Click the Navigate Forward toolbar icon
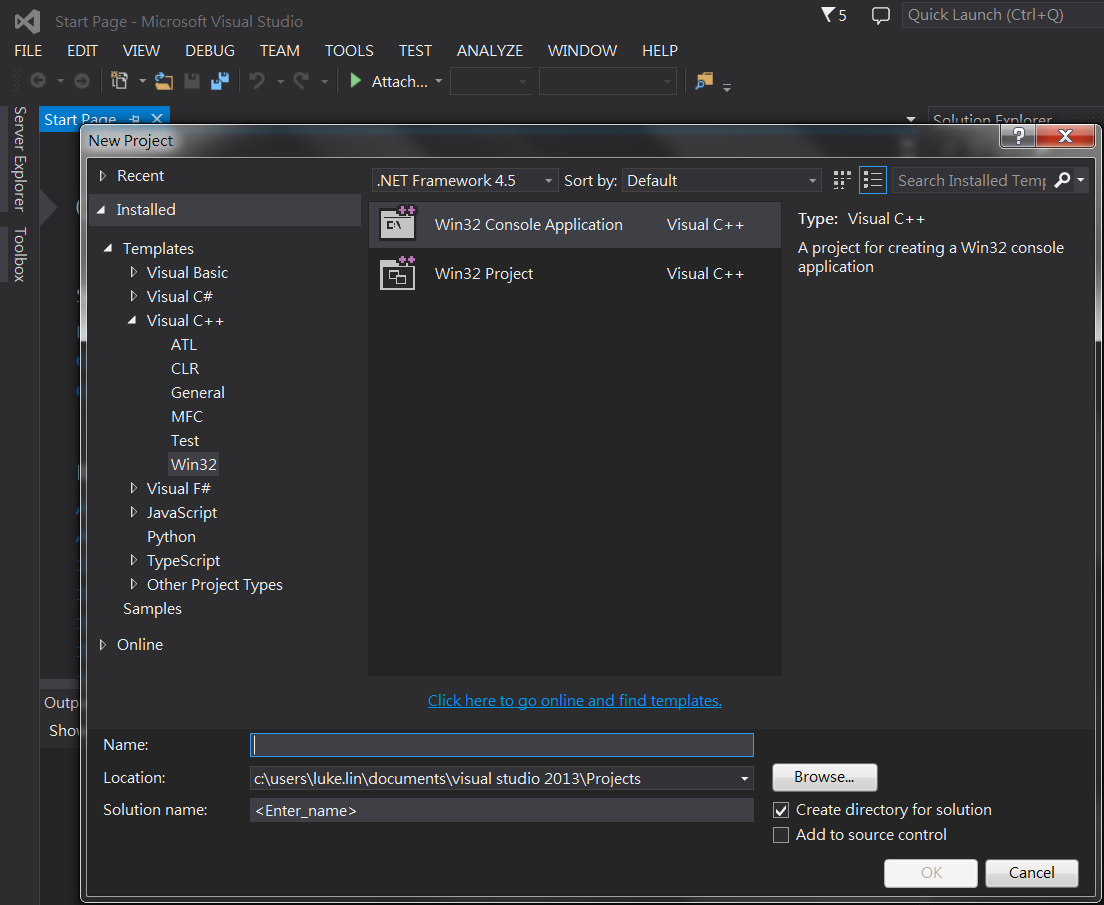The height and width of the screenshot is (905, 1104). click(82, 82)
